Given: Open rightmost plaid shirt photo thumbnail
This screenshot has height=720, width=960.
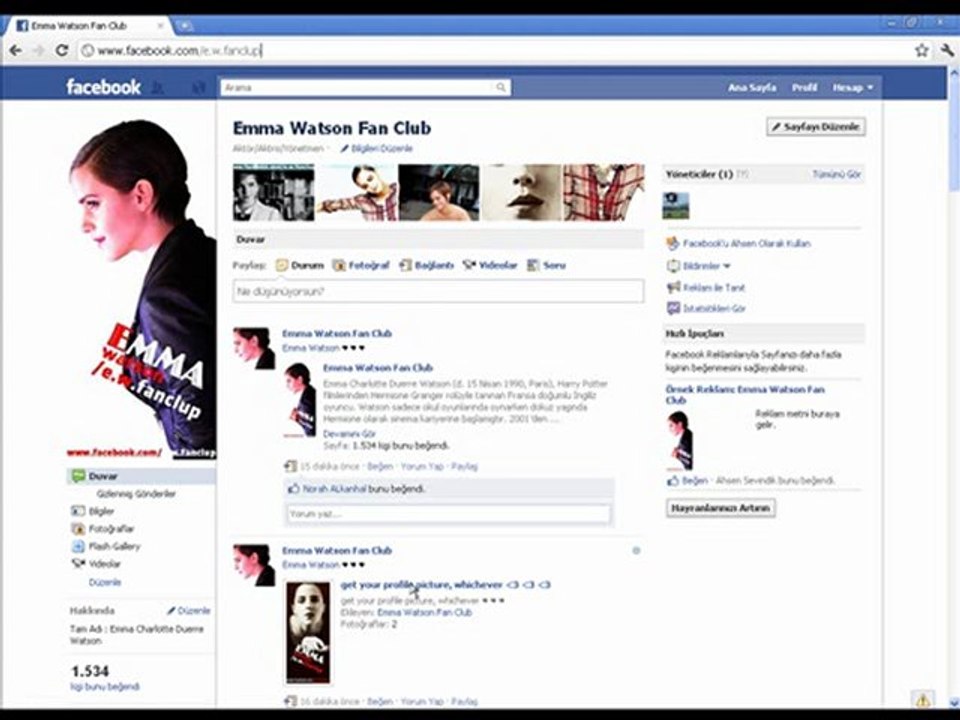Looking at the screenshot, I should click(x=604, y=192).
